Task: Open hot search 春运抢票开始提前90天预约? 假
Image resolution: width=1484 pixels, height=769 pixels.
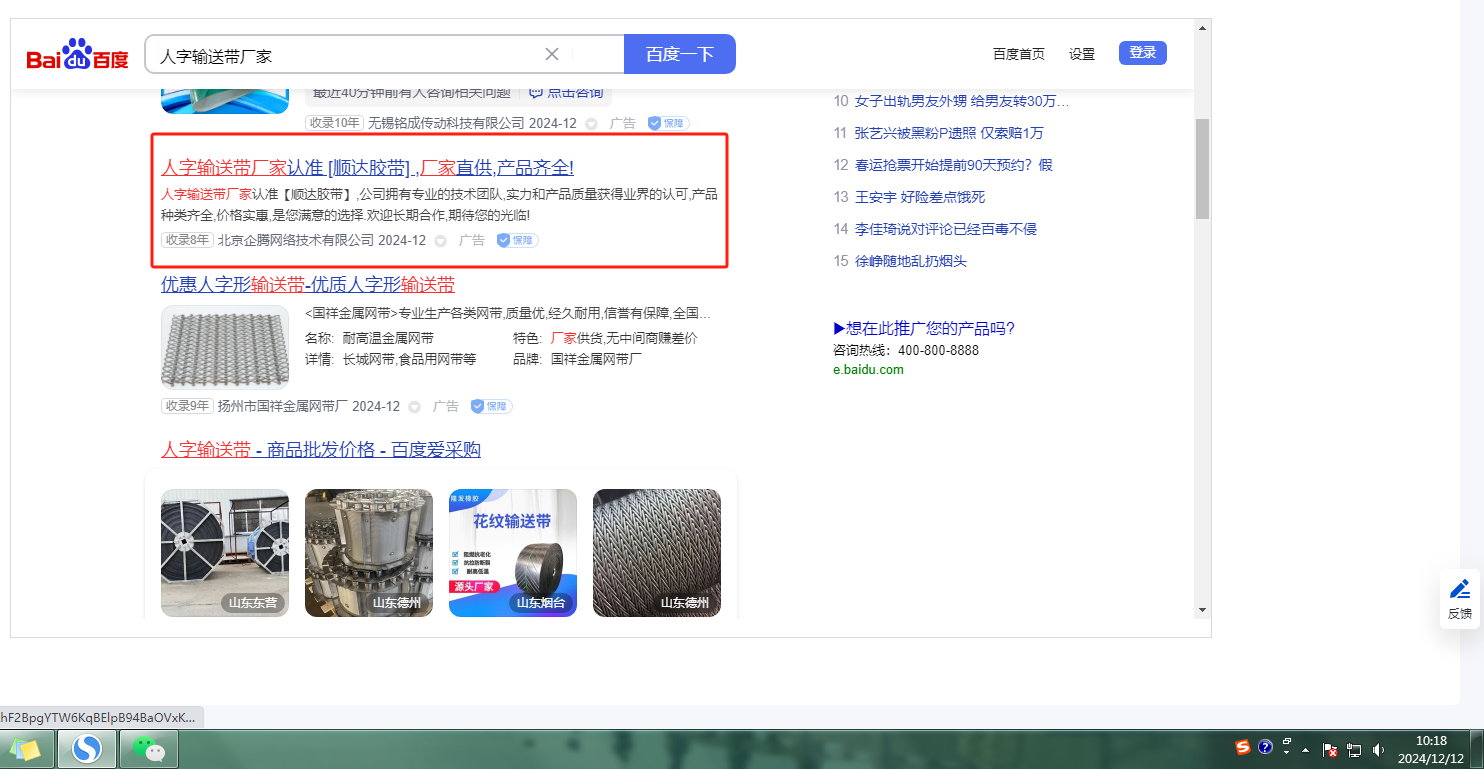Action: (x=953, y=165)
